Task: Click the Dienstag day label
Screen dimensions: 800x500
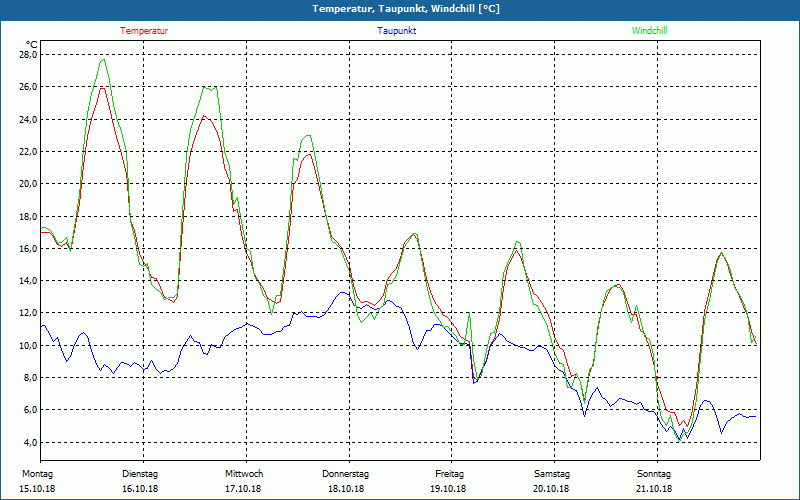Action: (x=140, y=474)
